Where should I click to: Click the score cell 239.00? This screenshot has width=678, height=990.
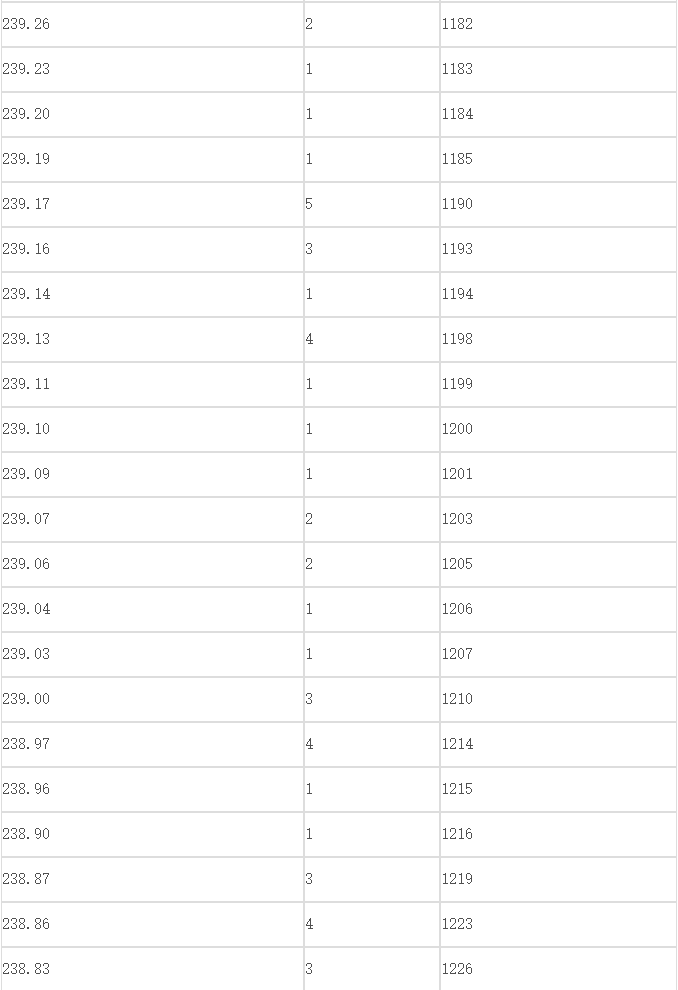152,700
